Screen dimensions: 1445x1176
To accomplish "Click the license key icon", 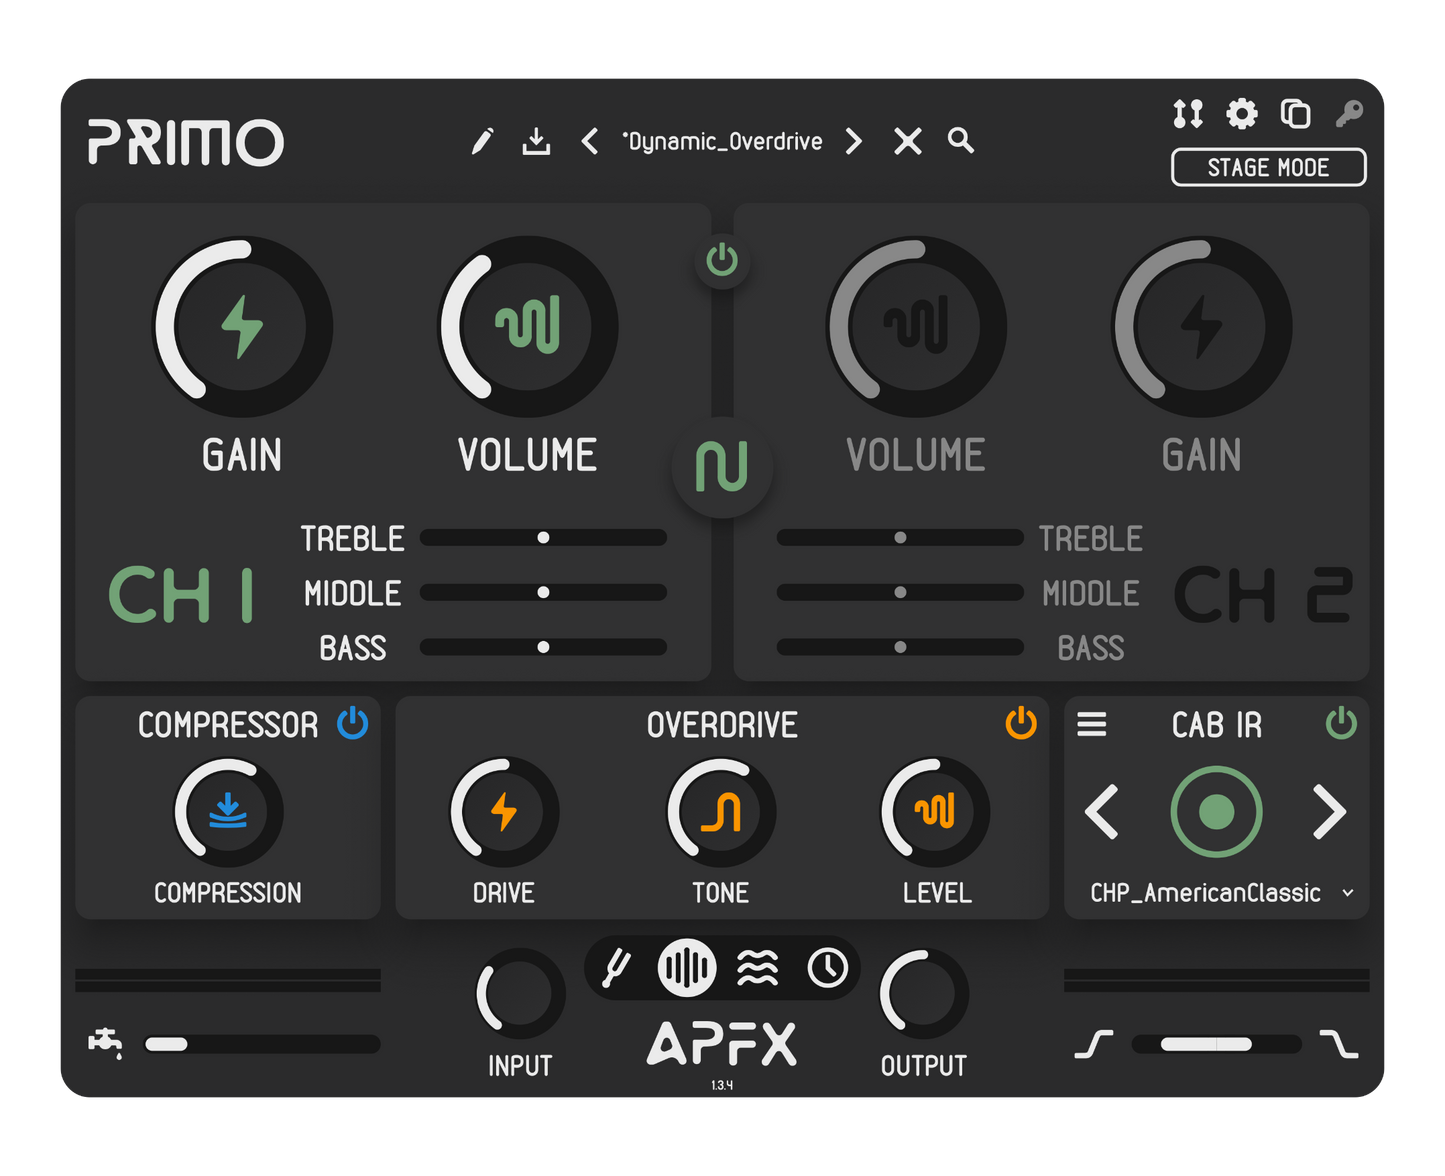I will 1349,114.
